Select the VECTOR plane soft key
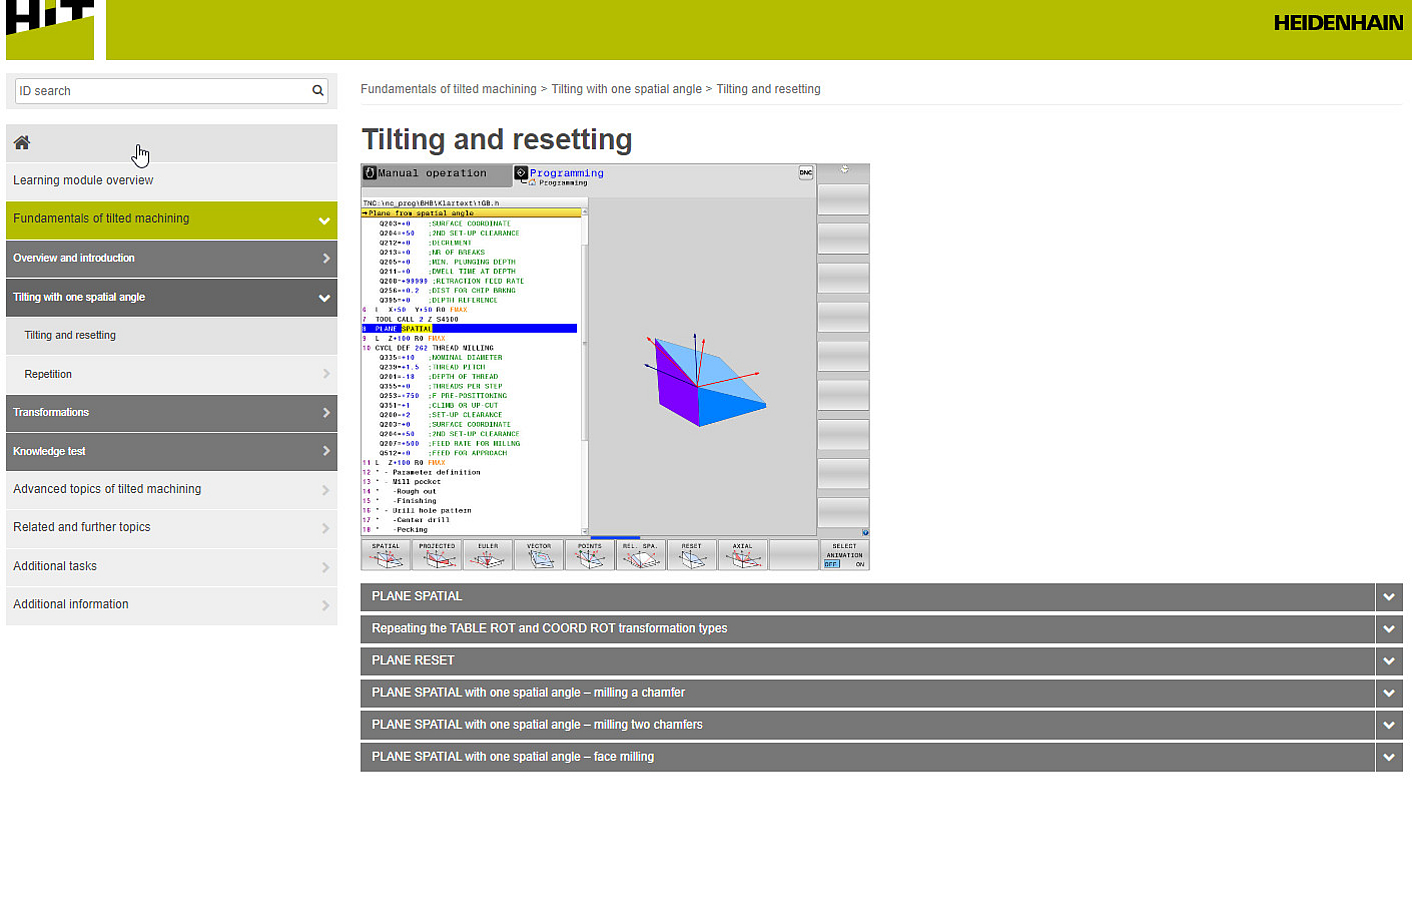The width and height of the screenshot is (1412, 902). point(539,555)
